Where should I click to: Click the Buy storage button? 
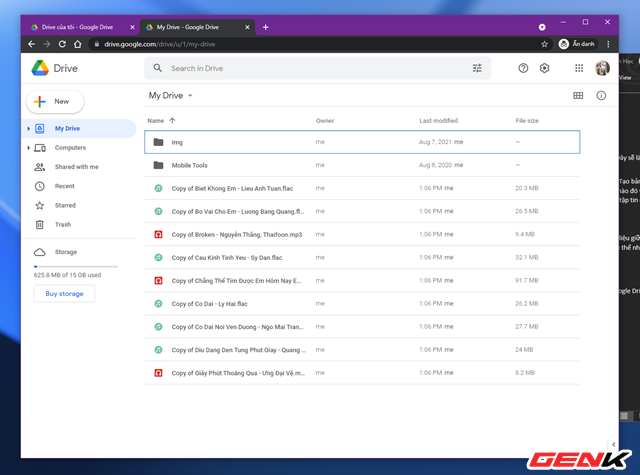64,293
